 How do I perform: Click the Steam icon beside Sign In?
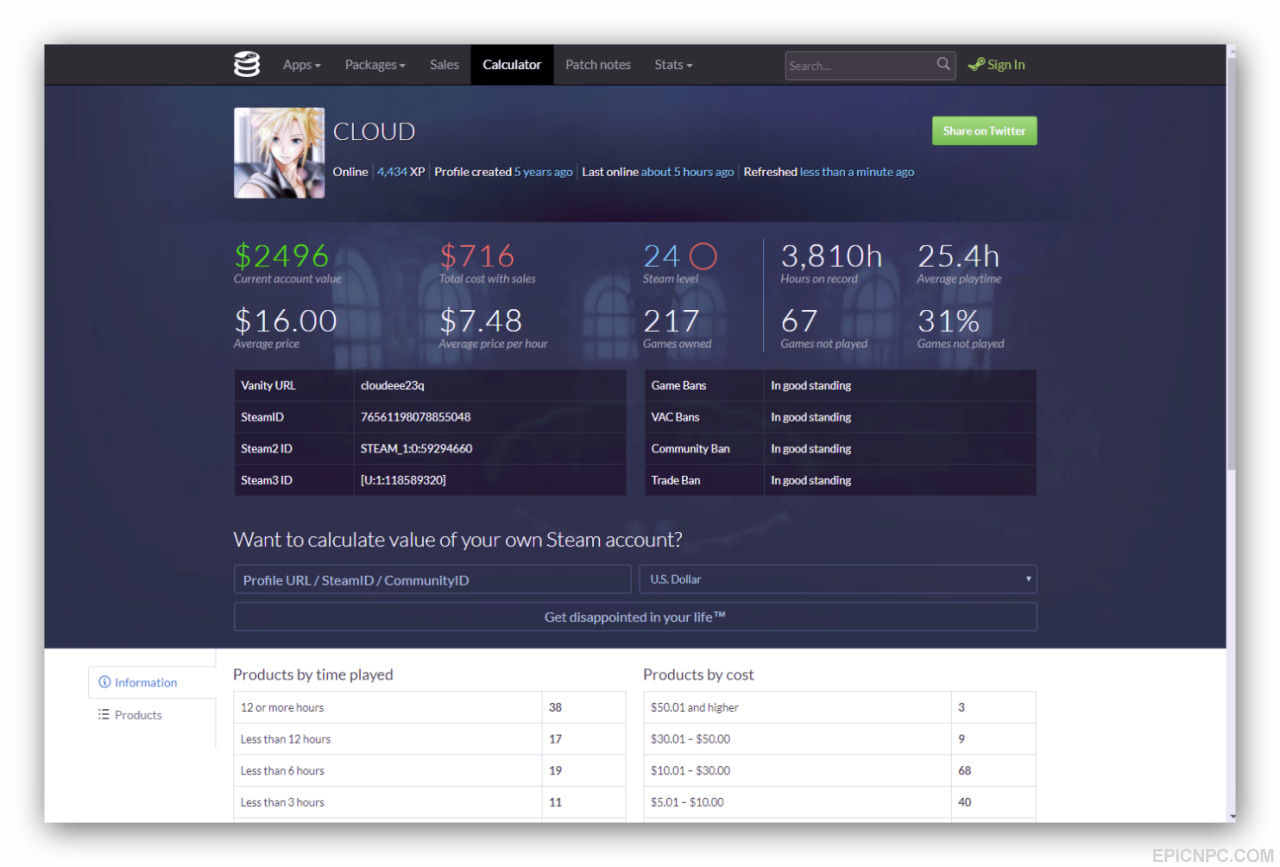click(x=976, y=65)
